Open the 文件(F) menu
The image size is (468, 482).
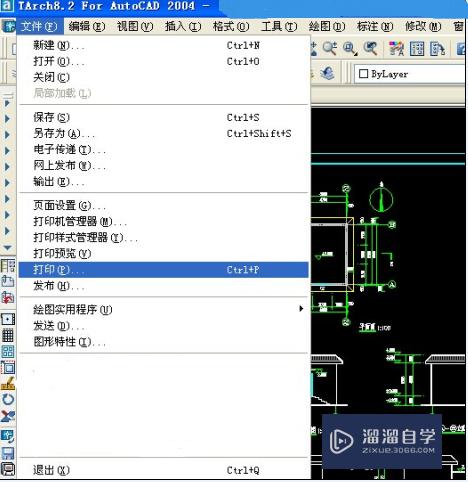(x=39, y=26)
